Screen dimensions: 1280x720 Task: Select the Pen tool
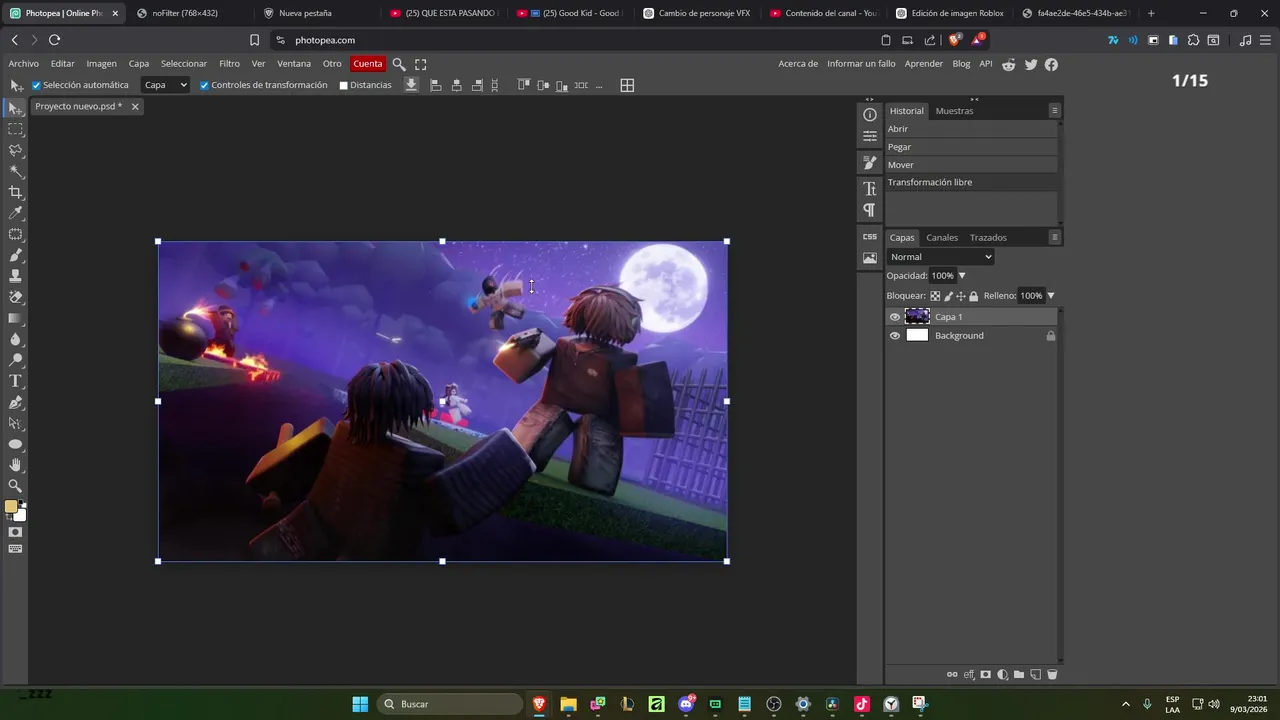(15, 402)
